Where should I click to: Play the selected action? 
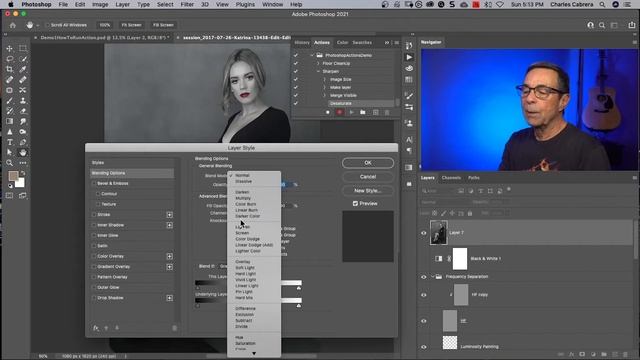coord(351,112)
